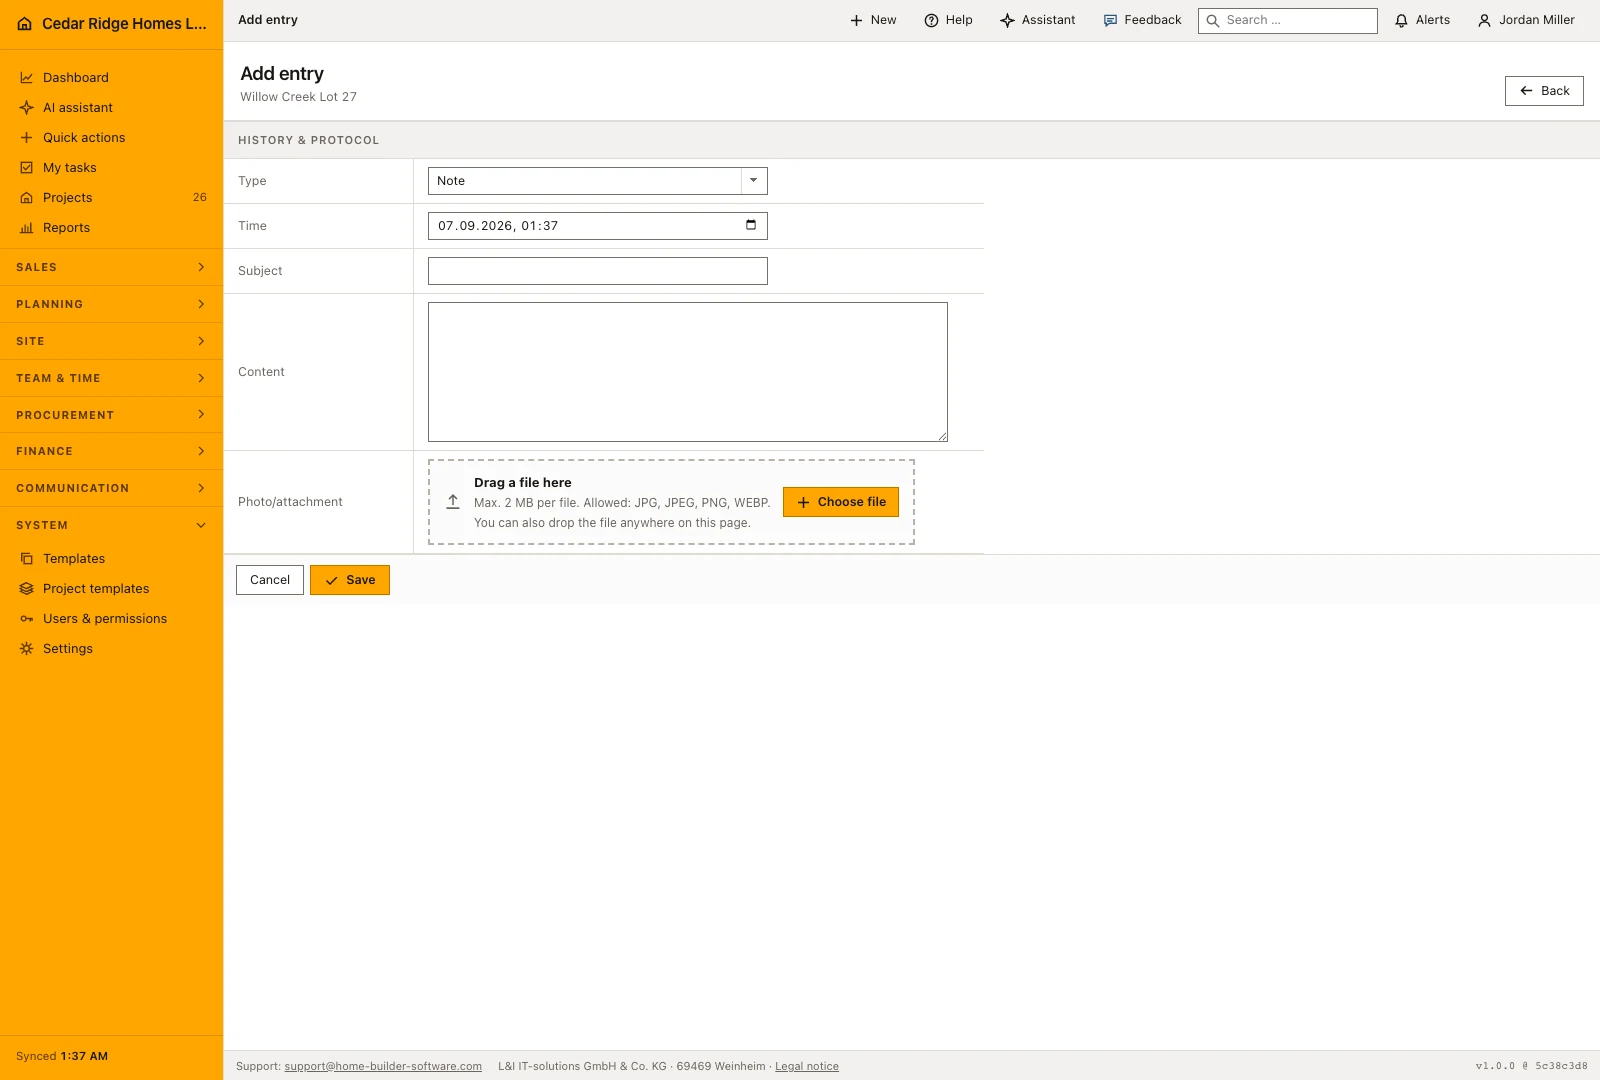
Task: Open the Legal notice link
Action: 807,1067
